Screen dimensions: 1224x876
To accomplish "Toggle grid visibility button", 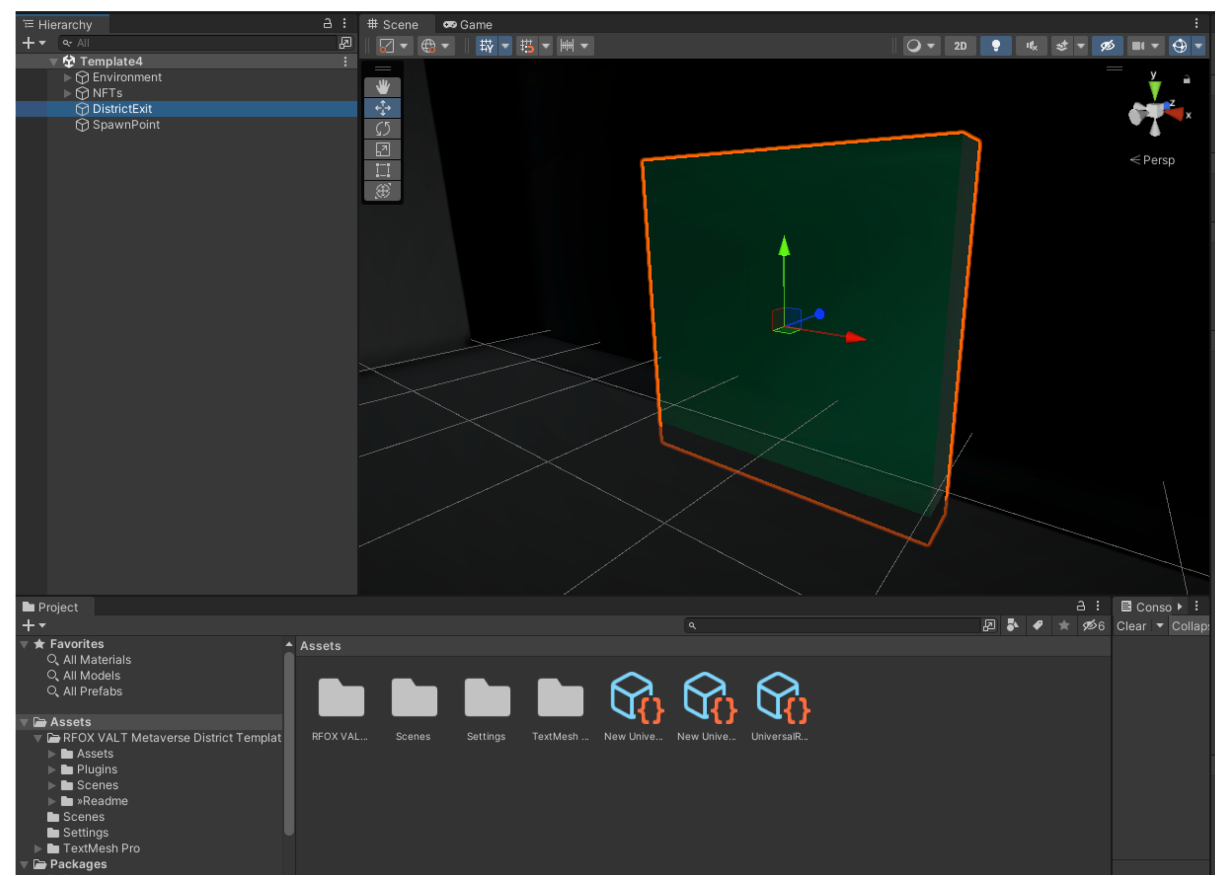I will click(487, 46).
